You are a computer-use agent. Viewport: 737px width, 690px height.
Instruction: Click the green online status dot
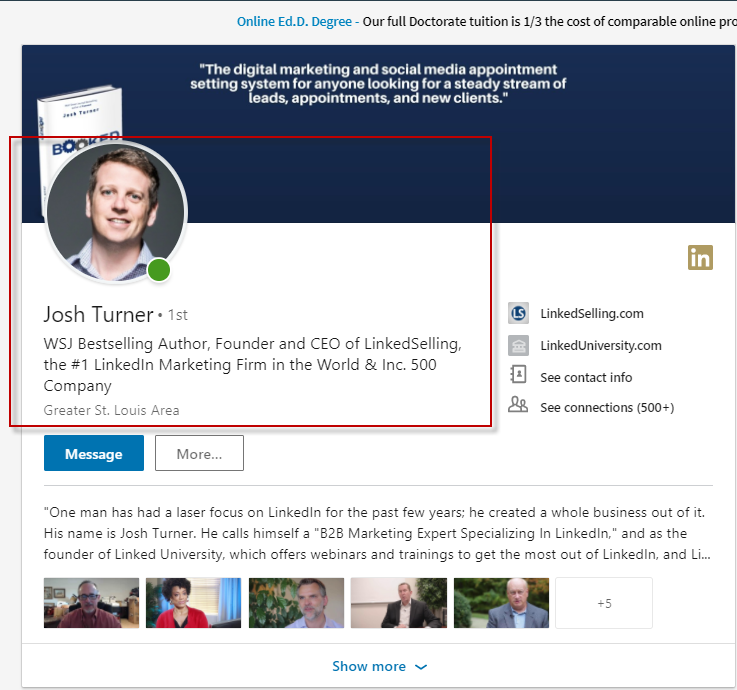(x=159, y=270)
